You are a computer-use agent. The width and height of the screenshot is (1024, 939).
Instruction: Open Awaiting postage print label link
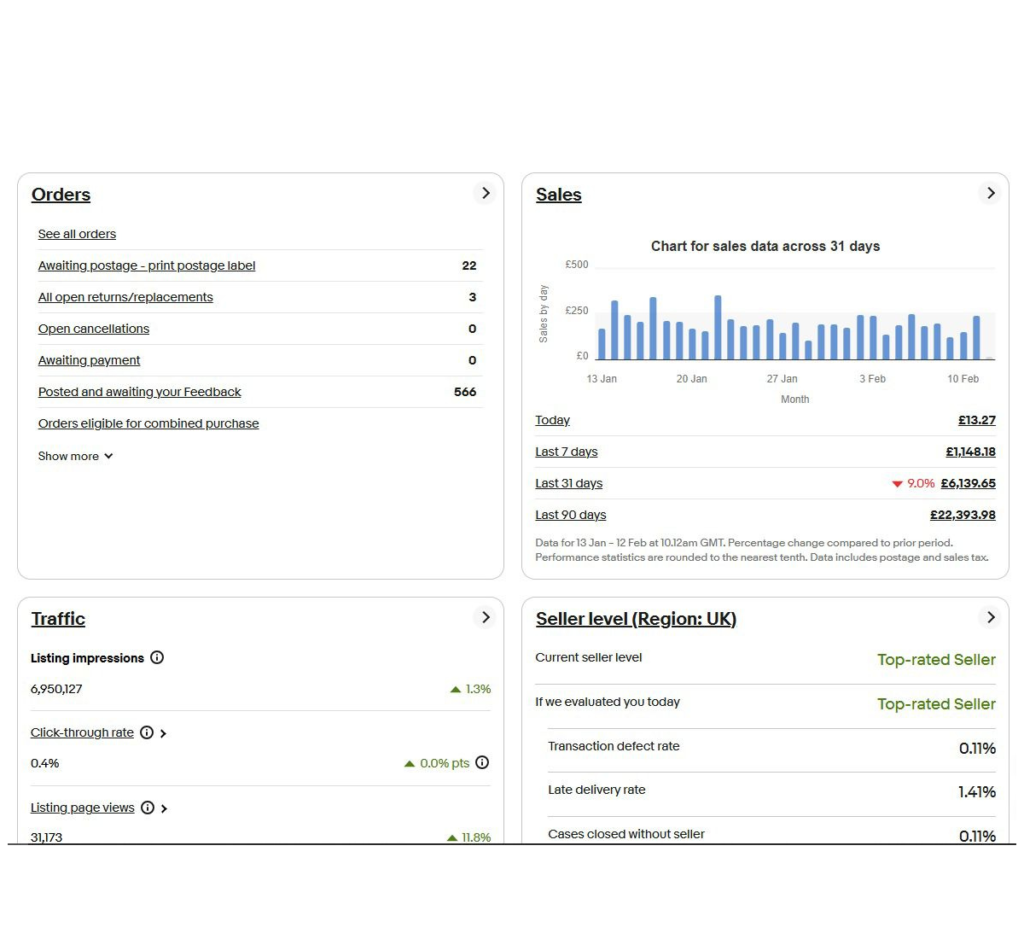pyautogui.click(x=146, y=266)
